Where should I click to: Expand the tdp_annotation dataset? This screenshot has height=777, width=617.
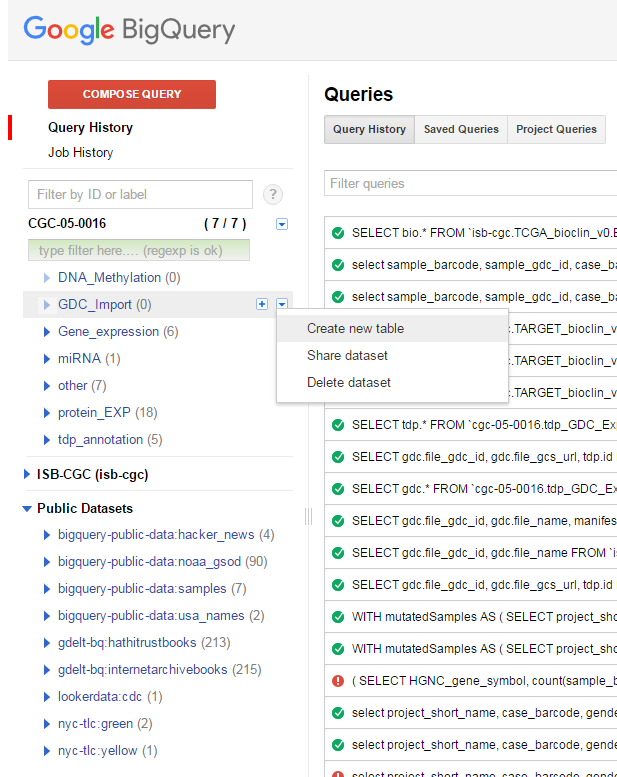pos(47,440)
